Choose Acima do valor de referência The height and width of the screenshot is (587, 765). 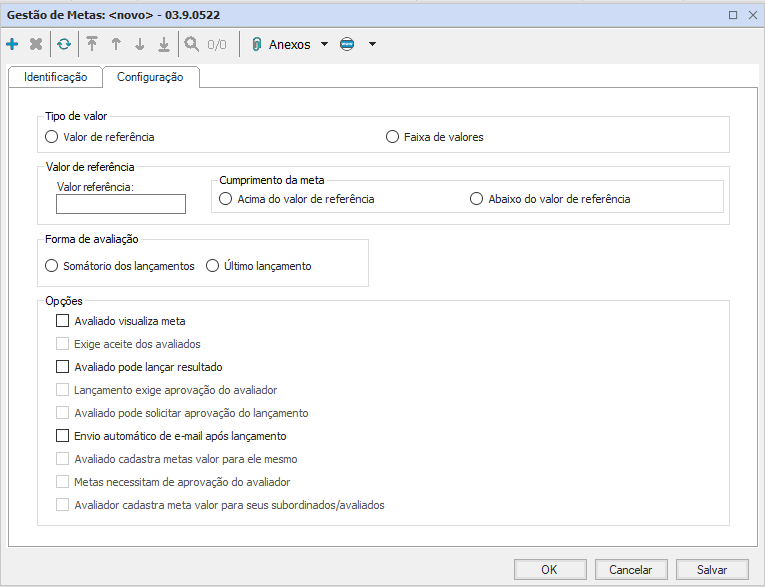tap(226, 199)
